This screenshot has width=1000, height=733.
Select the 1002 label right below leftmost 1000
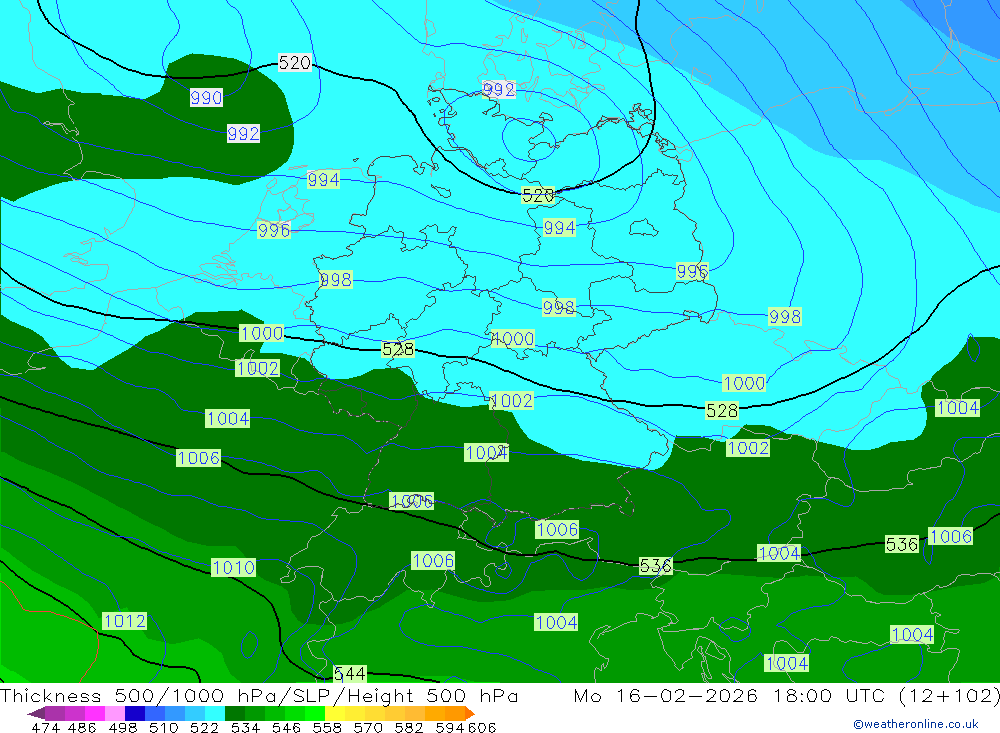(258, 368)
